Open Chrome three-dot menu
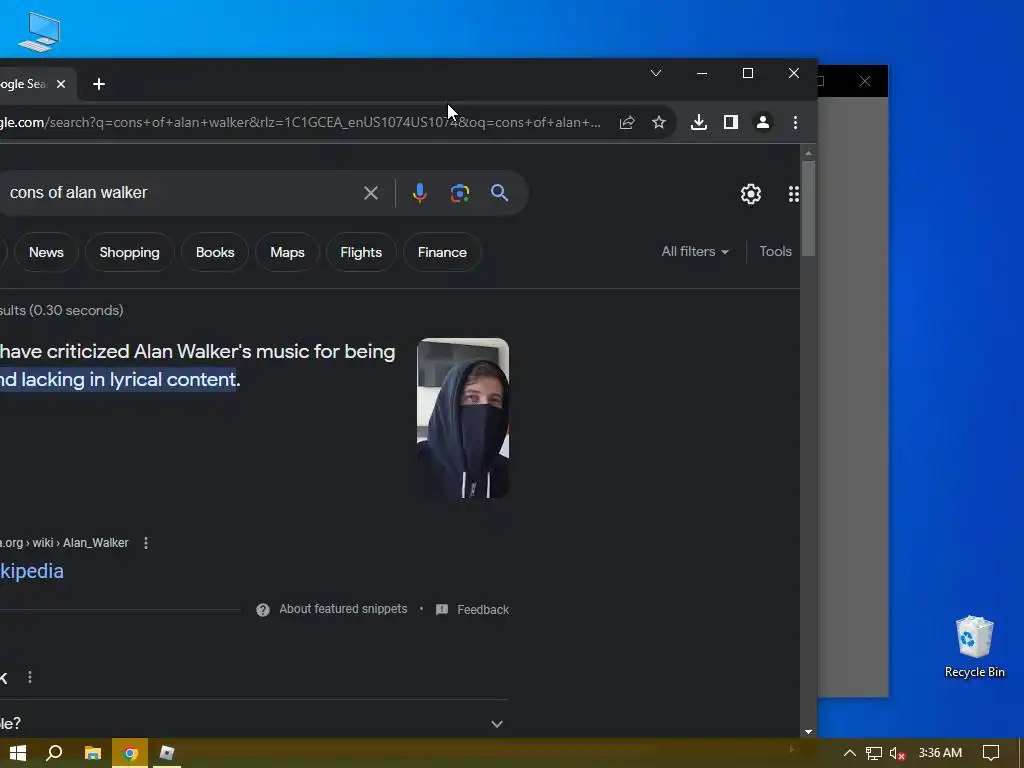The height and width of the screenshot is (768, 1024). pos(795,122)
